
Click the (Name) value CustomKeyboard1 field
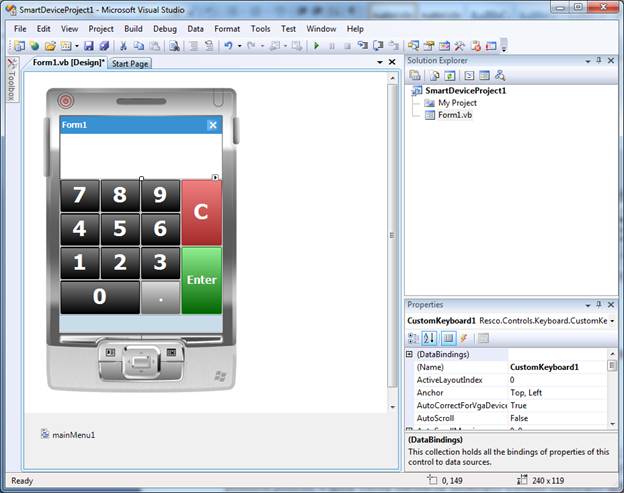(558, 367)
